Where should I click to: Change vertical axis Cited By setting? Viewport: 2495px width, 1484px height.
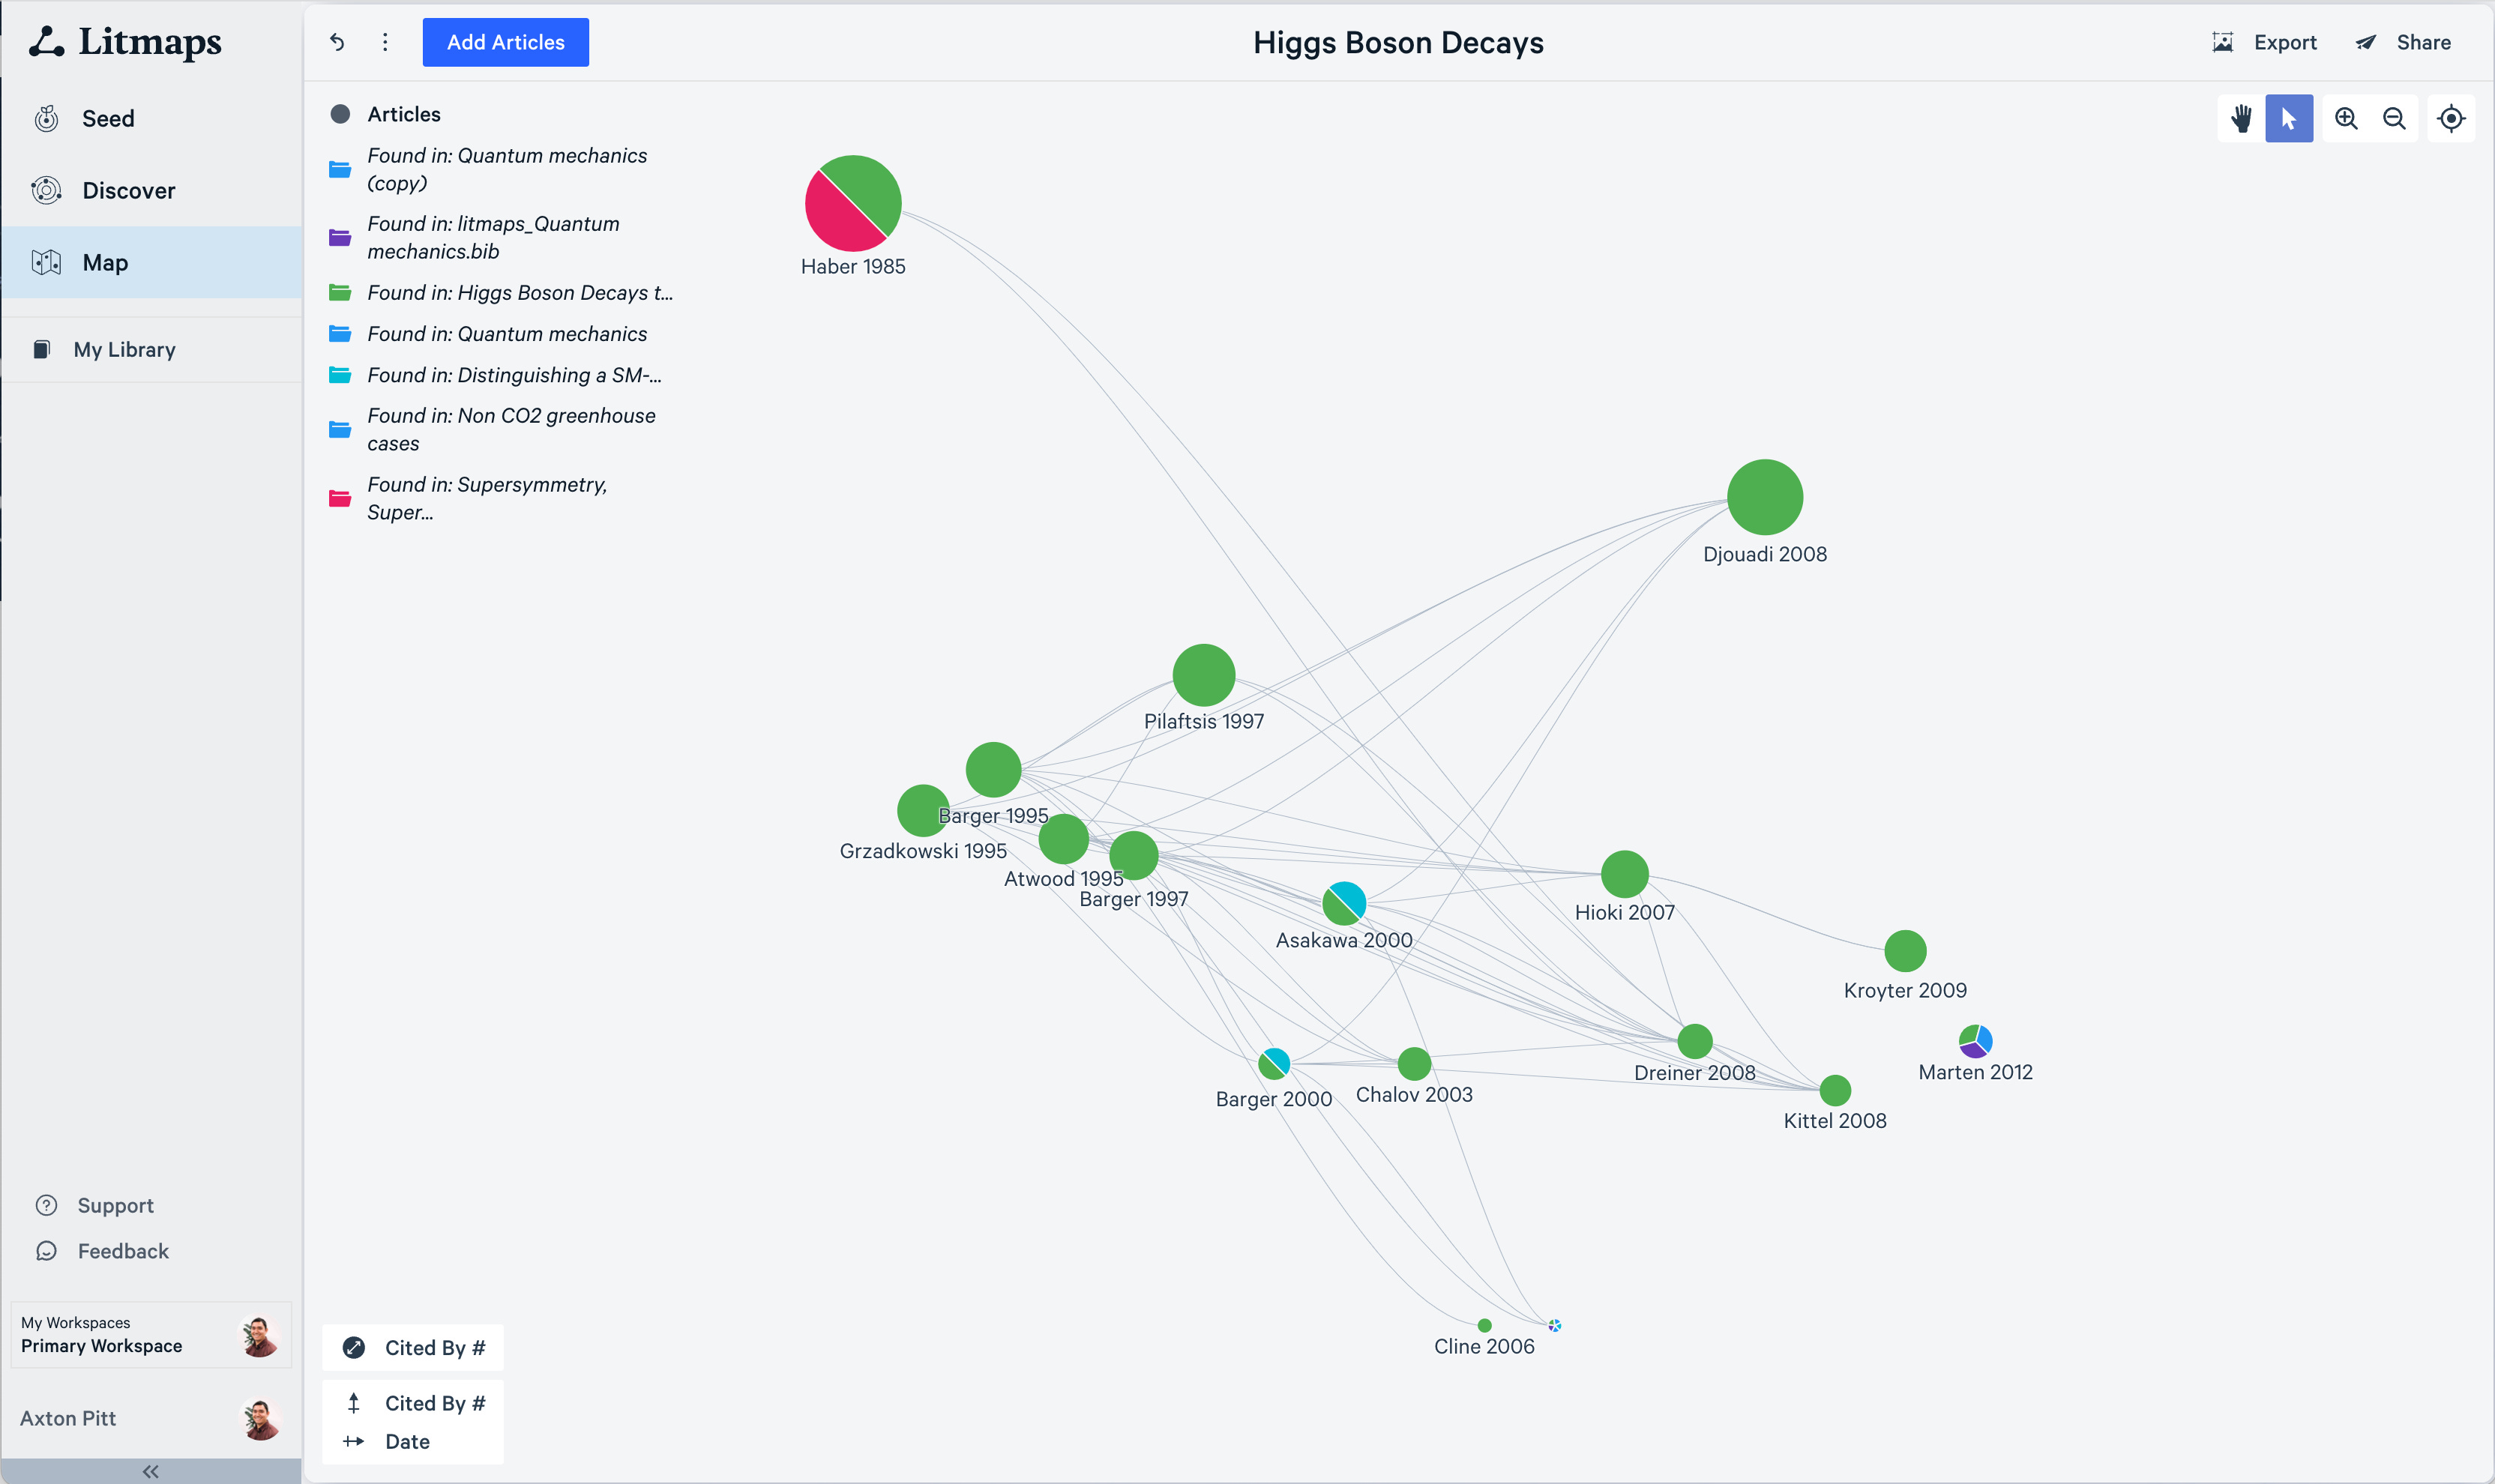(x=413, y=1403)
